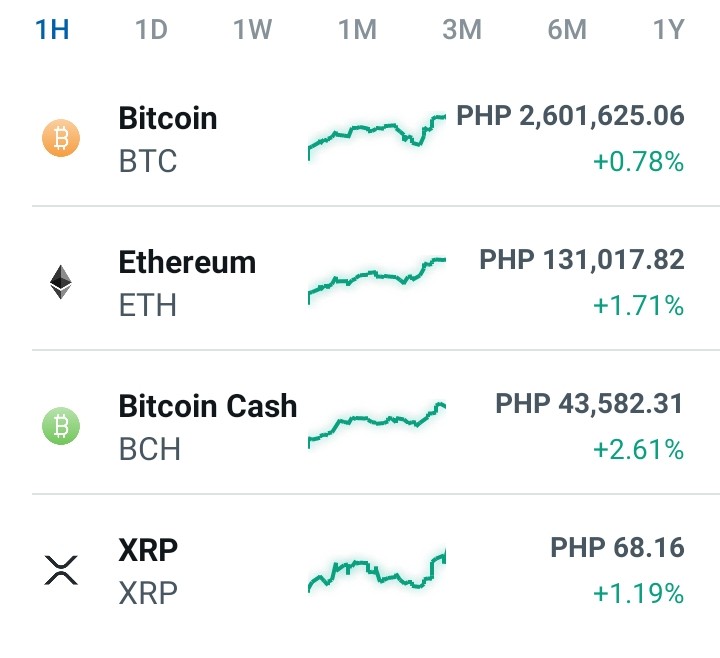The height and width of the screenshot is (658, 720).
Task: Open the Bitcoin sparkline chart
Action: point(377,137)
